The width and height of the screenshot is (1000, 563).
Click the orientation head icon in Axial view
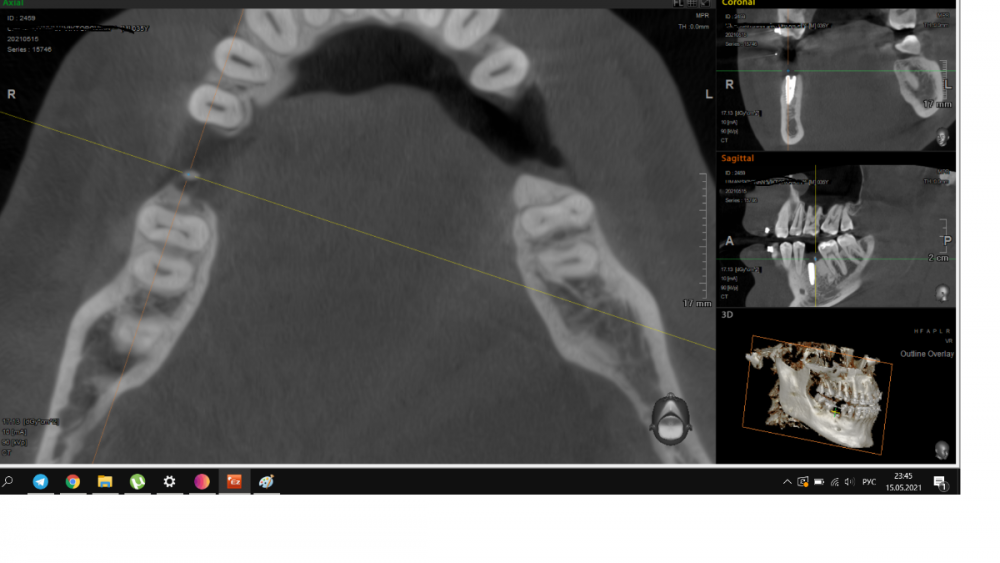click(x=667, y=420)
